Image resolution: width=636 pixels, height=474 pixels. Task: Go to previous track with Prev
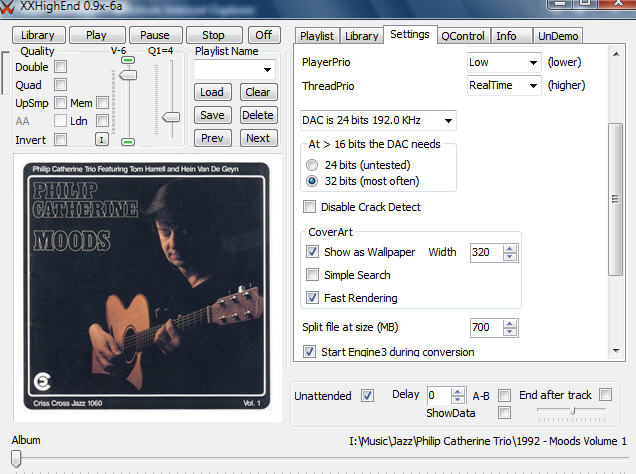click(212, 138)
